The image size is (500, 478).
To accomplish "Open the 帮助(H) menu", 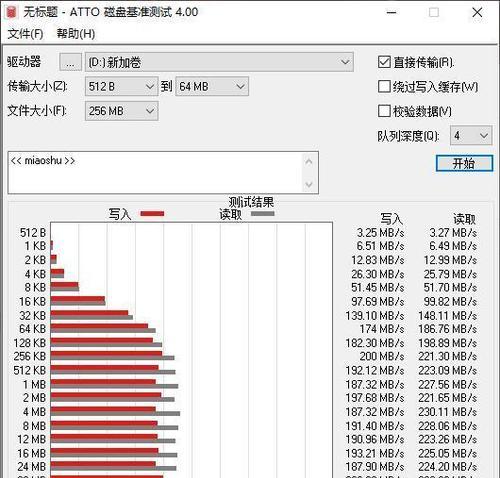I will coord(76,34).
